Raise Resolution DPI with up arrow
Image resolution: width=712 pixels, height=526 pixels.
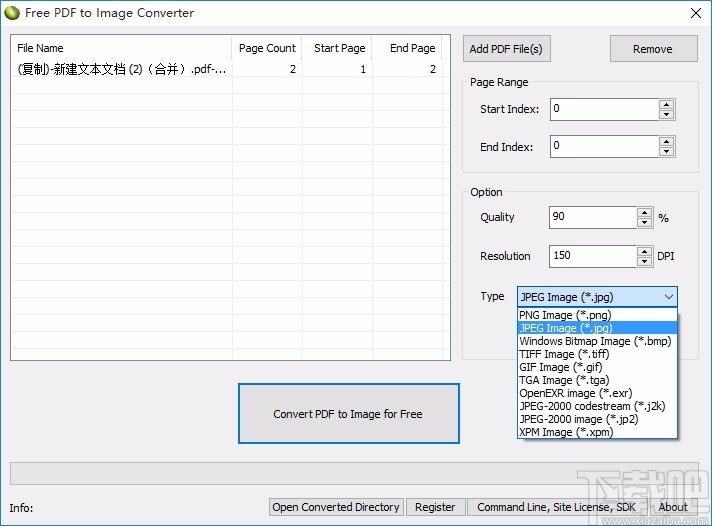[x=645, y=251]
